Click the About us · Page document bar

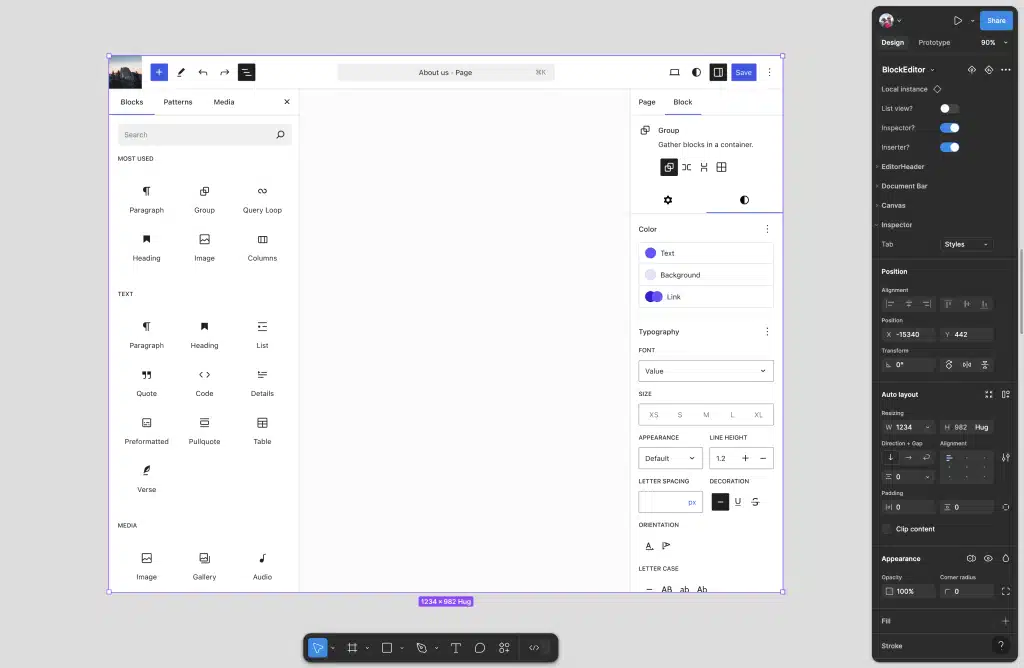click(445, 72)
